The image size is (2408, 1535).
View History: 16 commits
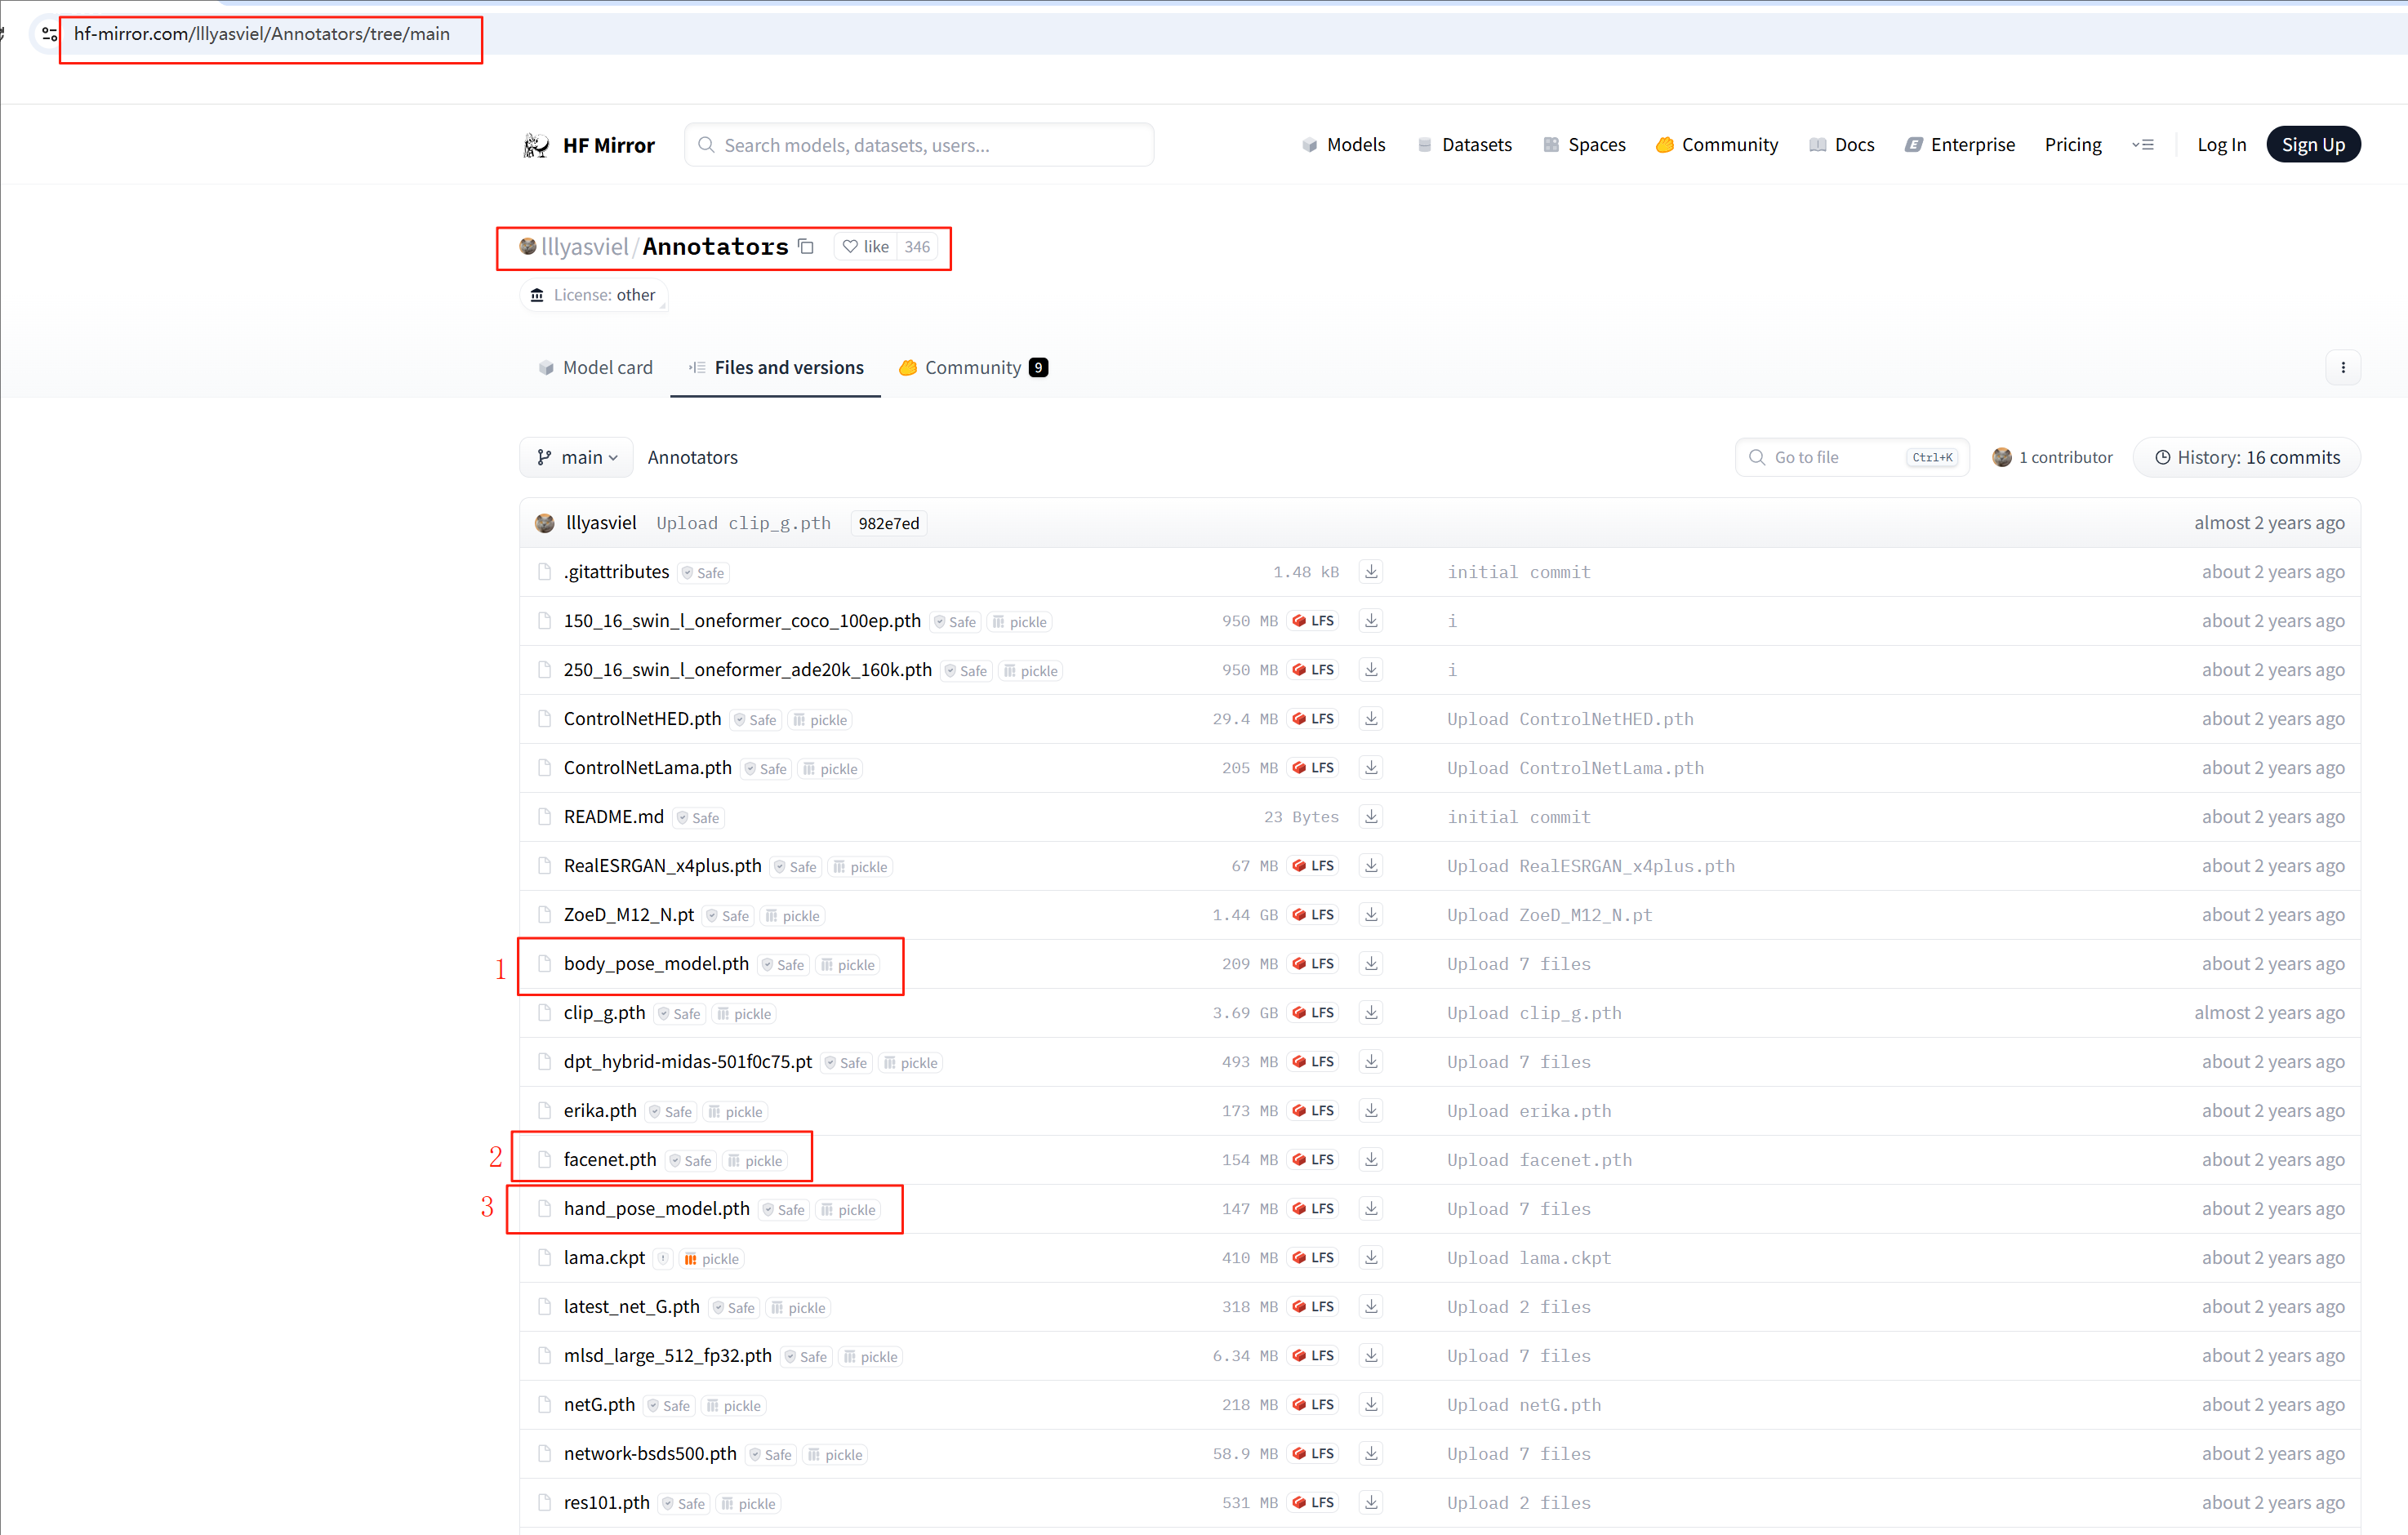coord(2246,457)
